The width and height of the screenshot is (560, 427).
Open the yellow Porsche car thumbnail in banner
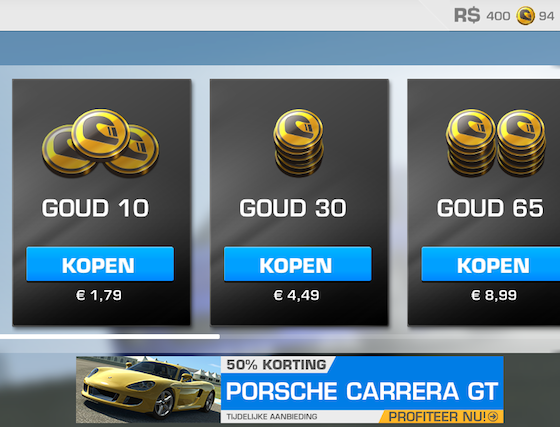[148, 390]
